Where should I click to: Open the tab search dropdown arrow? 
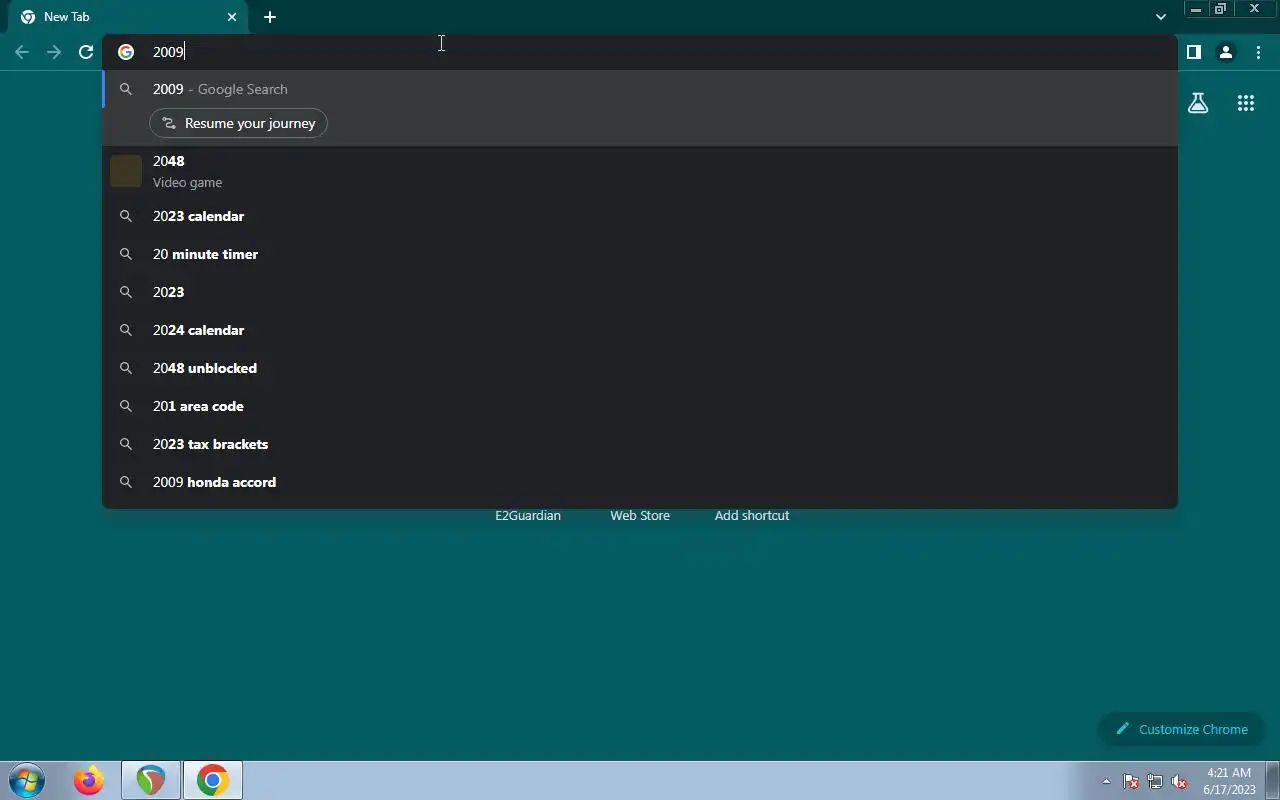coord(1160,17)
